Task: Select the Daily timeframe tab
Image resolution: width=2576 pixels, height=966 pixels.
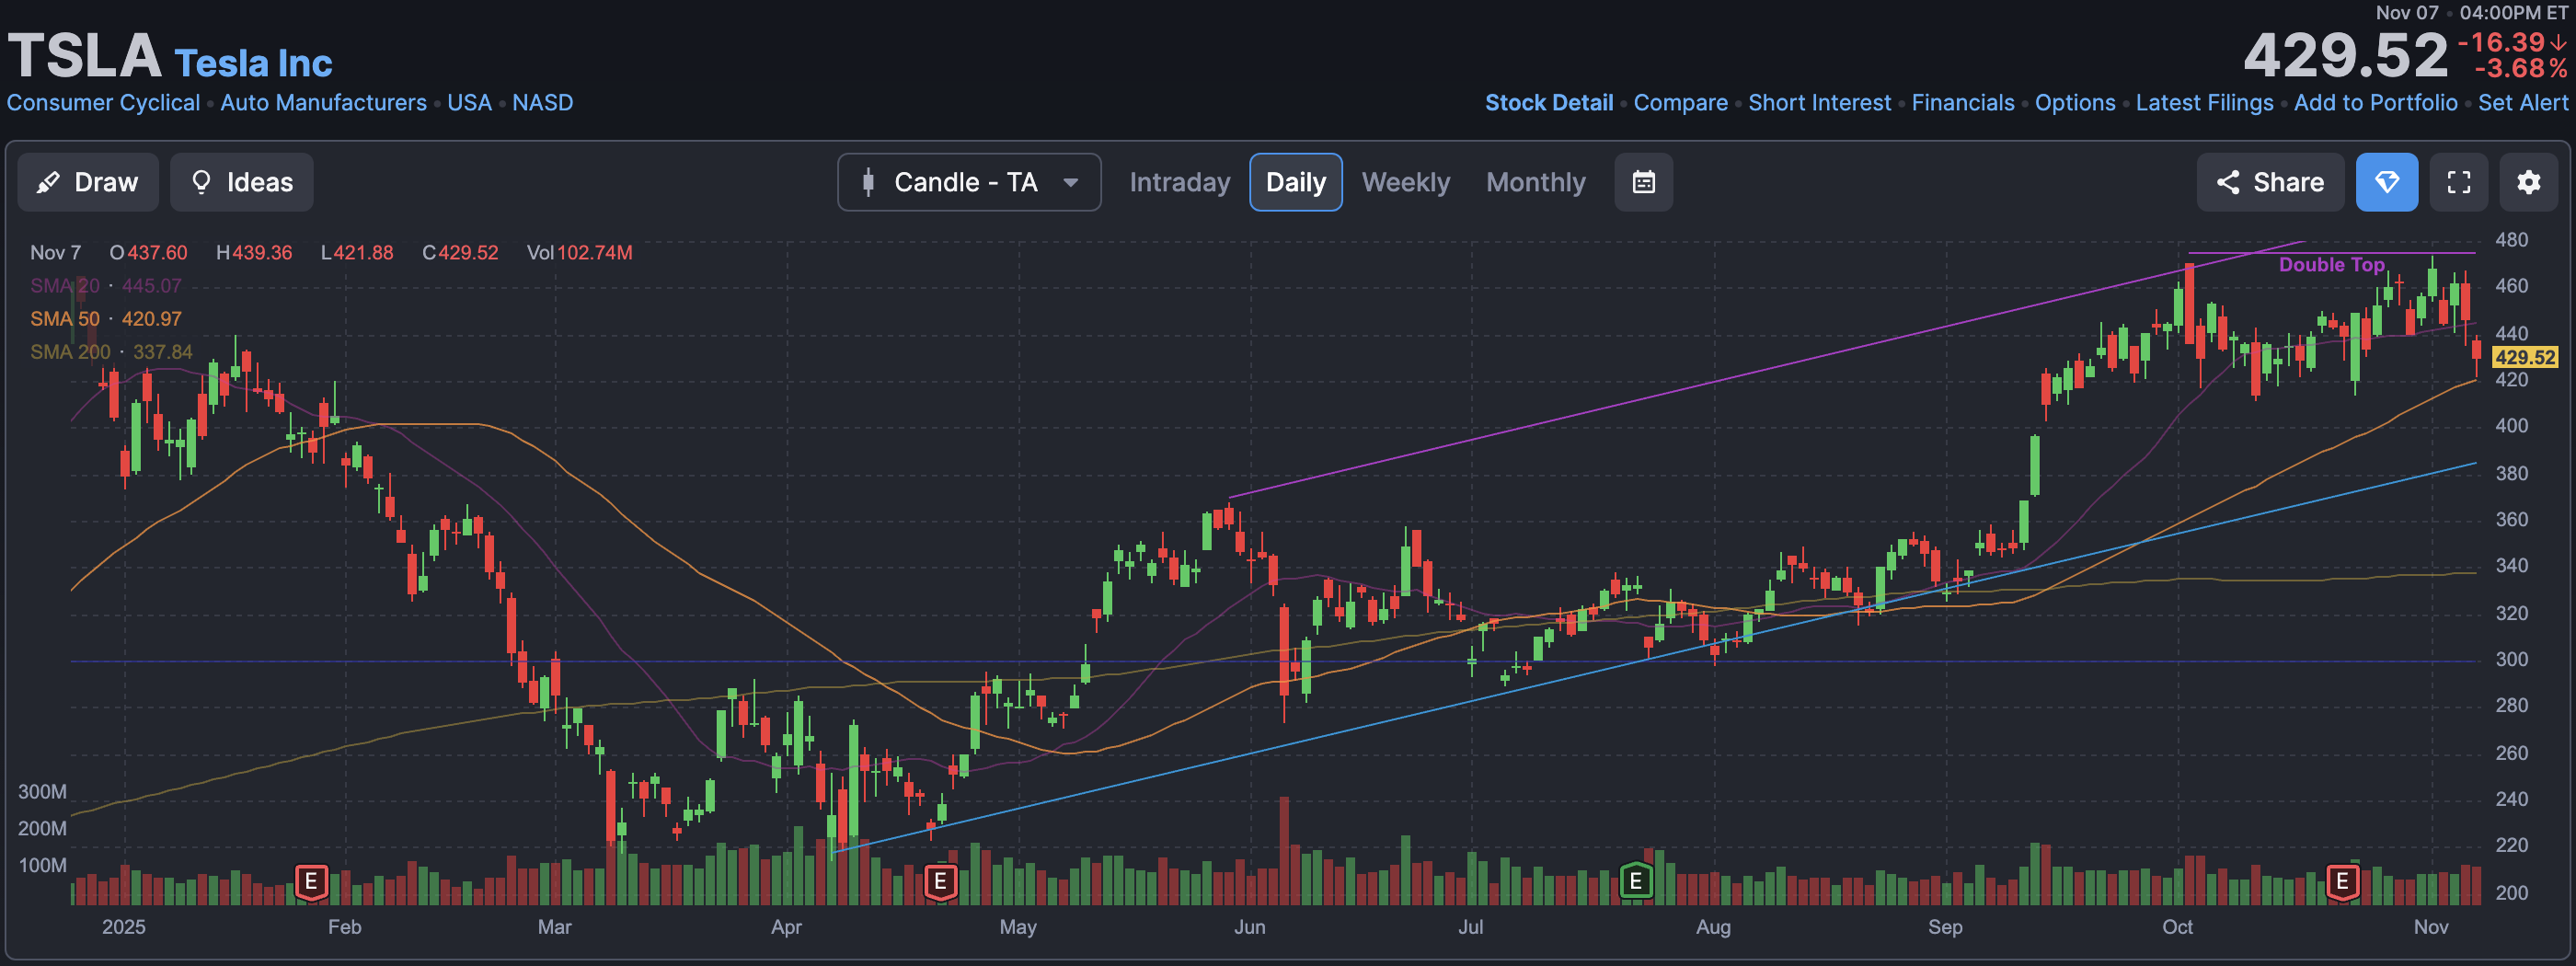Action: (1295, 182)
